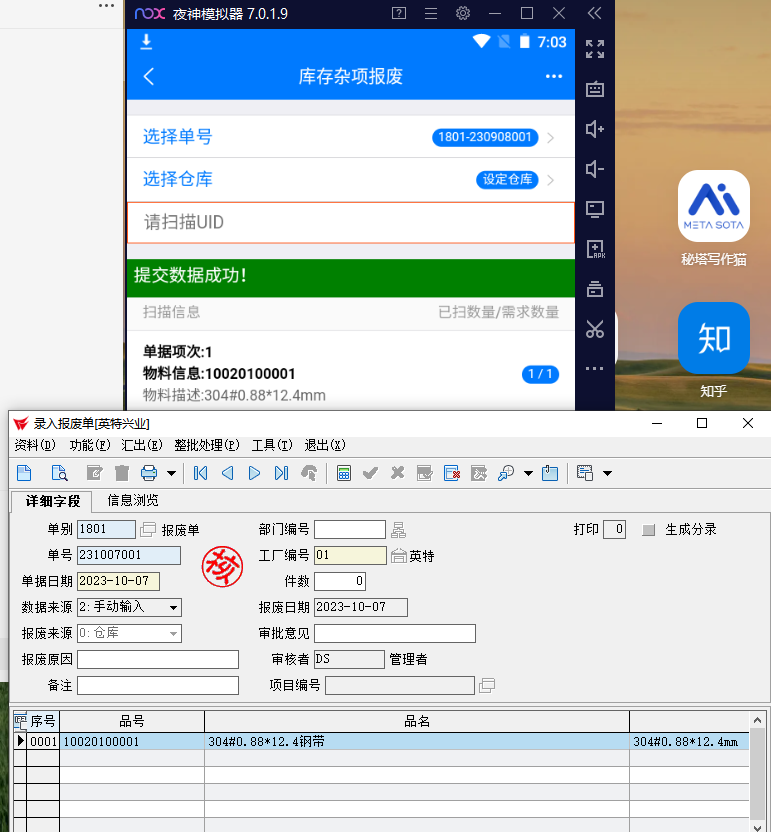Screen dimensions: 771x832
Task: Tap the back arrow in 库存杂项报废 header
Action: [150, 77]
